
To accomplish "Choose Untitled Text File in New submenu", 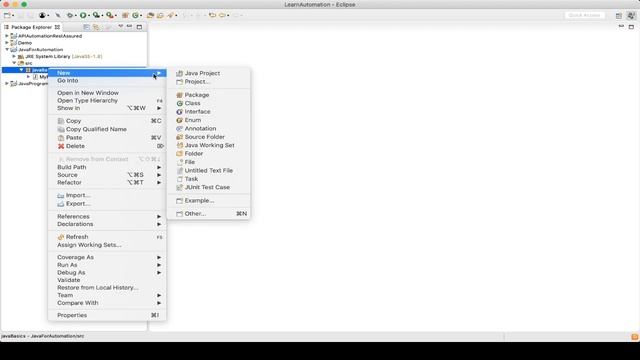I will pyautogui.click(x=209, y=170).
